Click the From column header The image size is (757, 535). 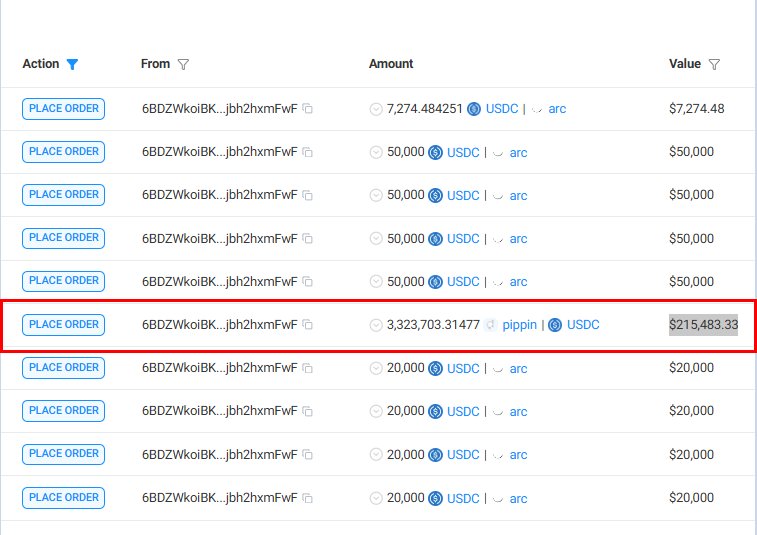click(x=155, y=64)
